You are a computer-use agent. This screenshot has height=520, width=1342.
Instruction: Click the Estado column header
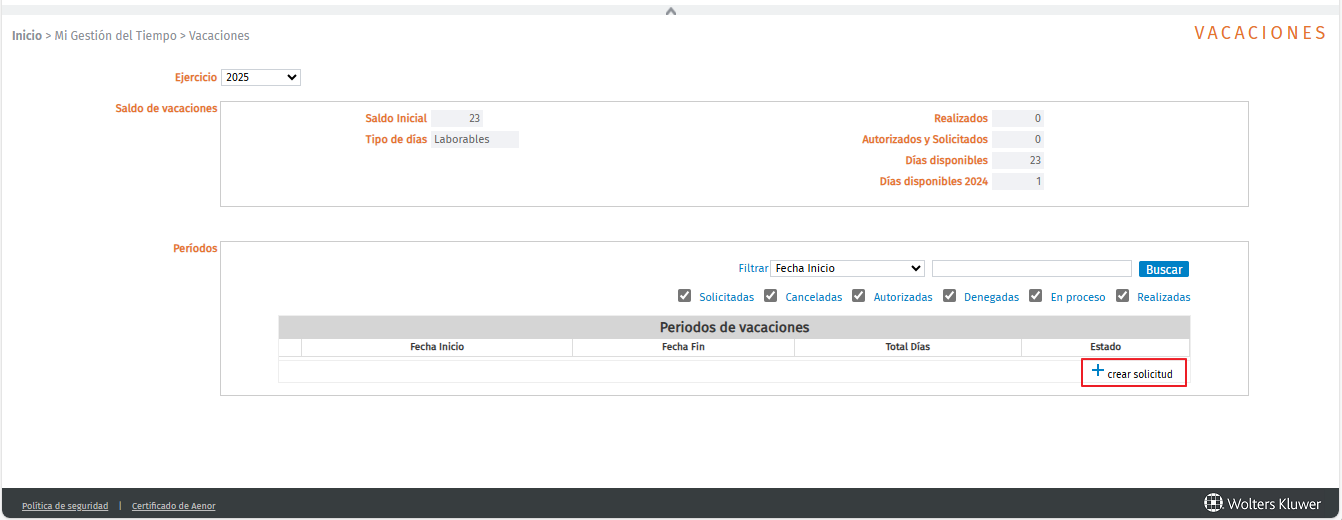1106,347
